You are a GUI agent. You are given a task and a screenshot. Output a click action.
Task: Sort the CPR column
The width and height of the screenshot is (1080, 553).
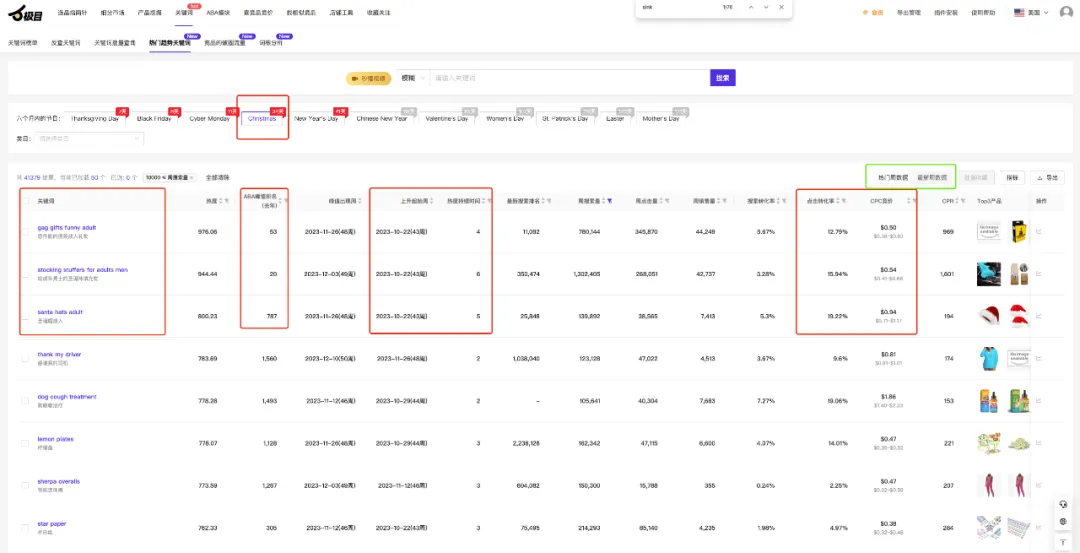956,200
